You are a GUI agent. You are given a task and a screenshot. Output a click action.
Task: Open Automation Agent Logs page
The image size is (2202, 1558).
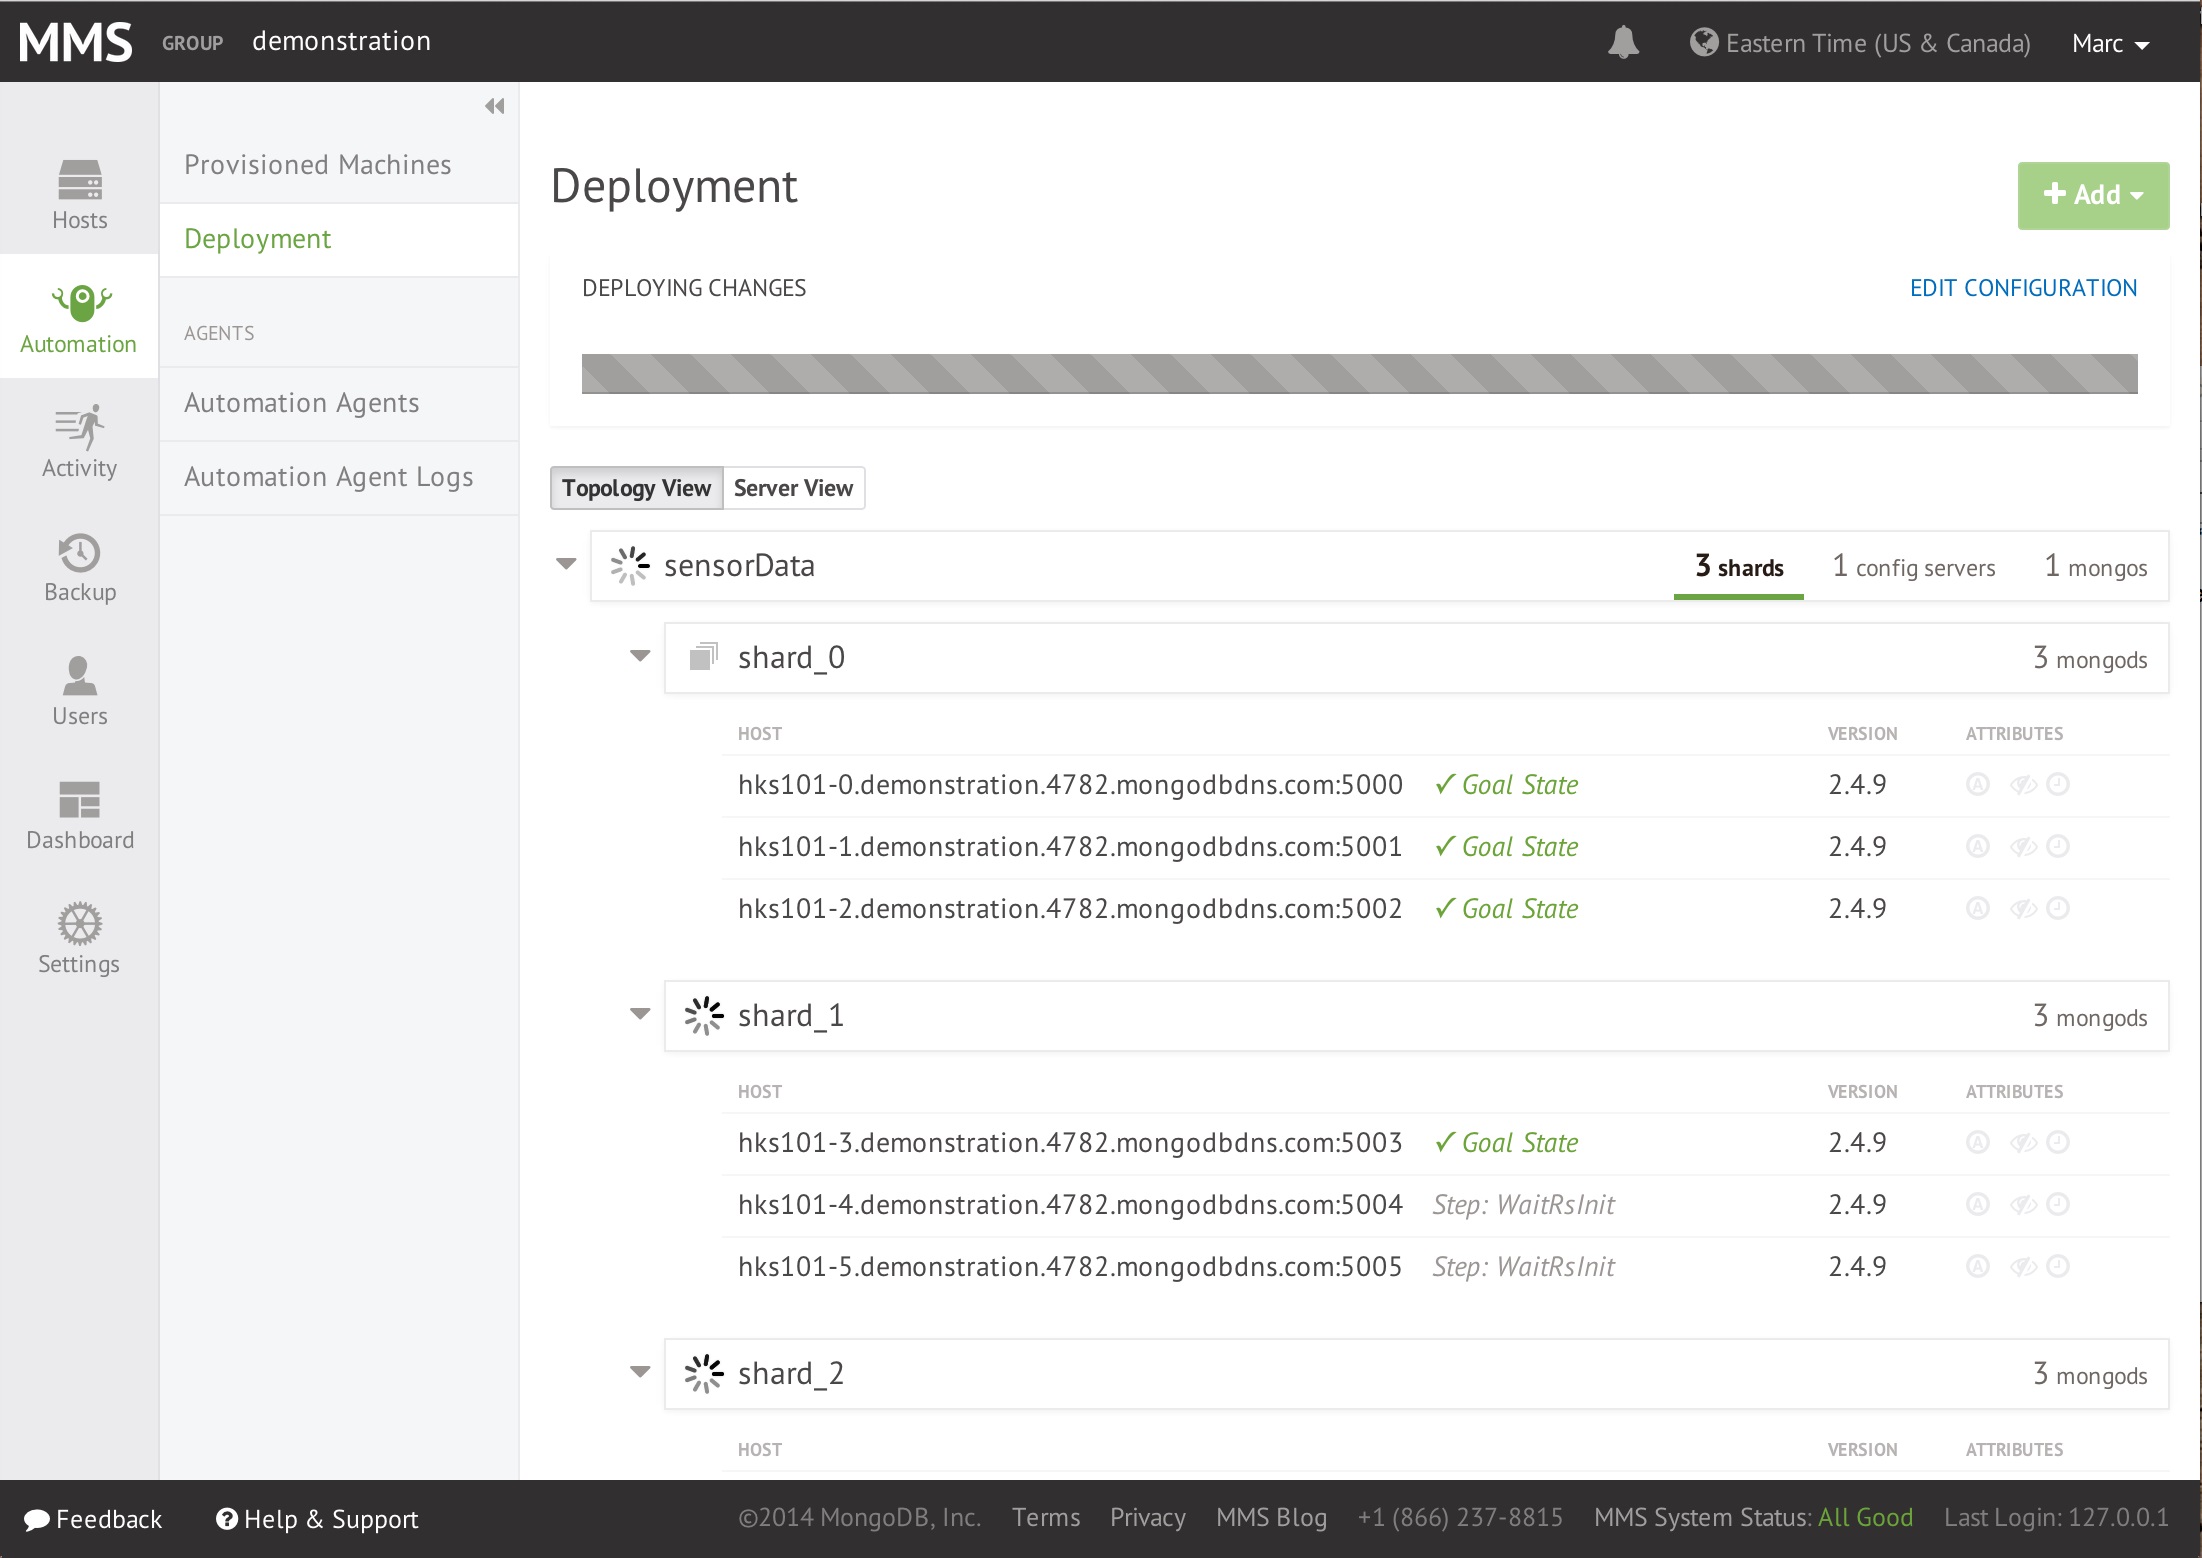click(x=328, y=477)
